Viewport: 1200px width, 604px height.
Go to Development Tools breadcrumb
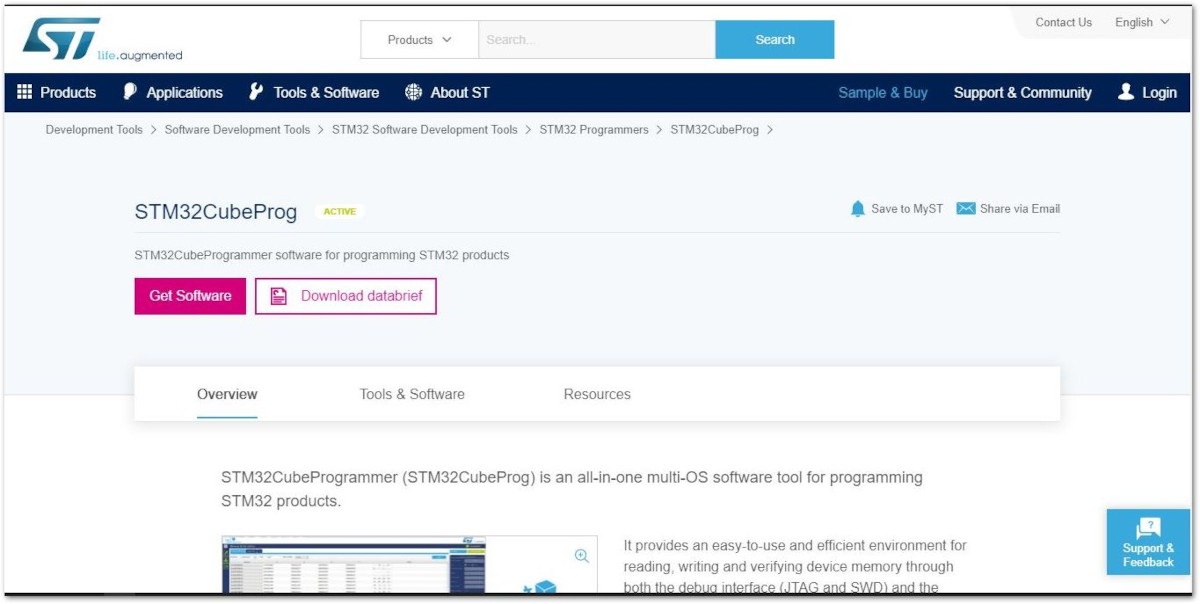point(94,130)
